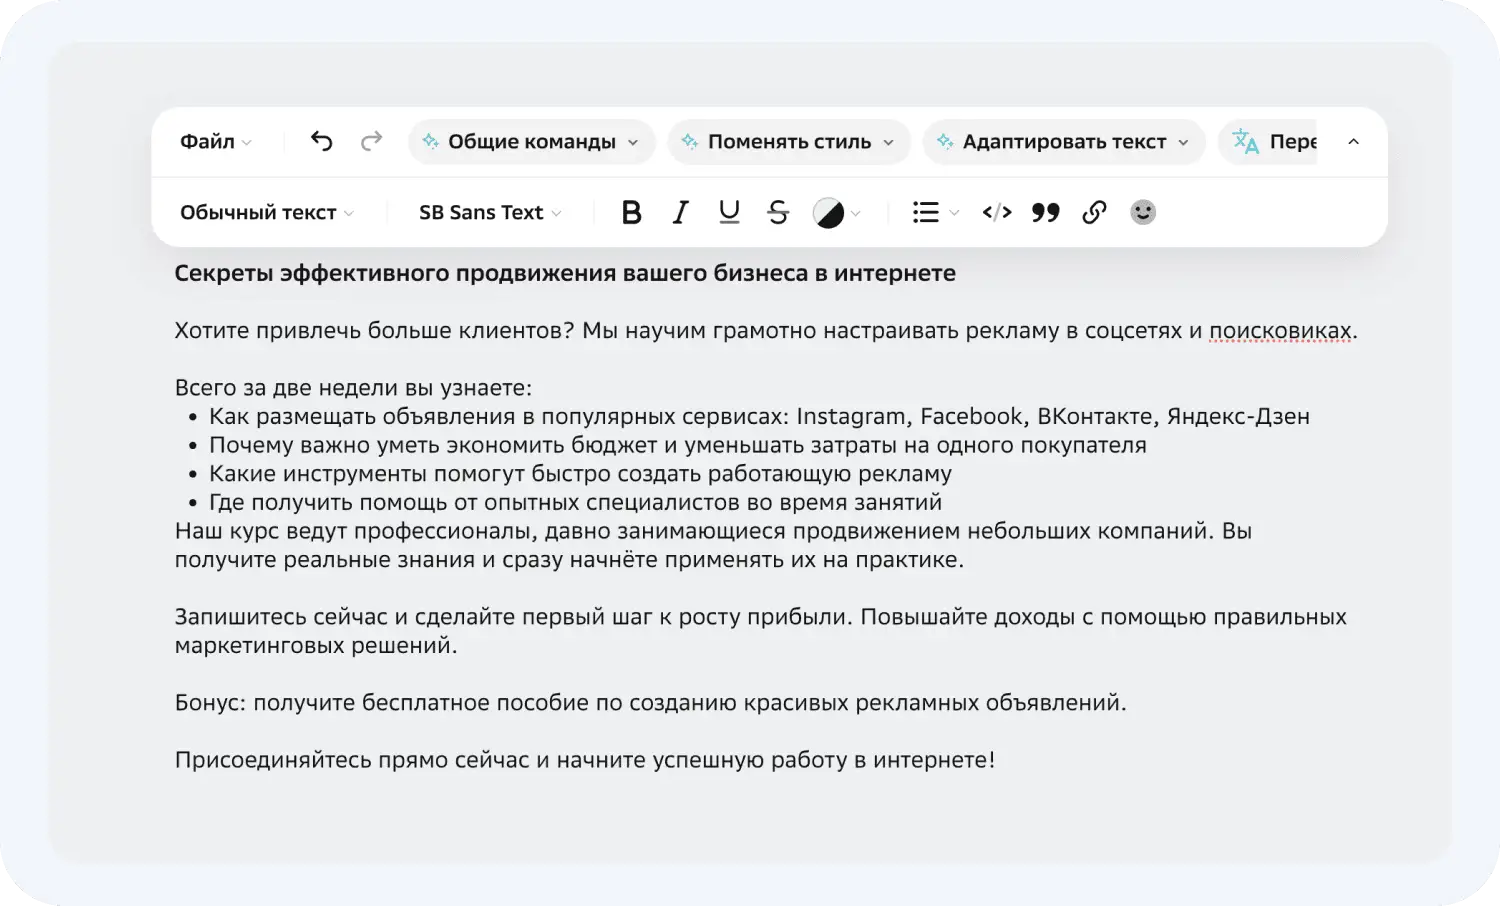Click the line "Всего за две недели вы узнаете:"
The width and height of the screenshot is (1500, 906).
353,388
